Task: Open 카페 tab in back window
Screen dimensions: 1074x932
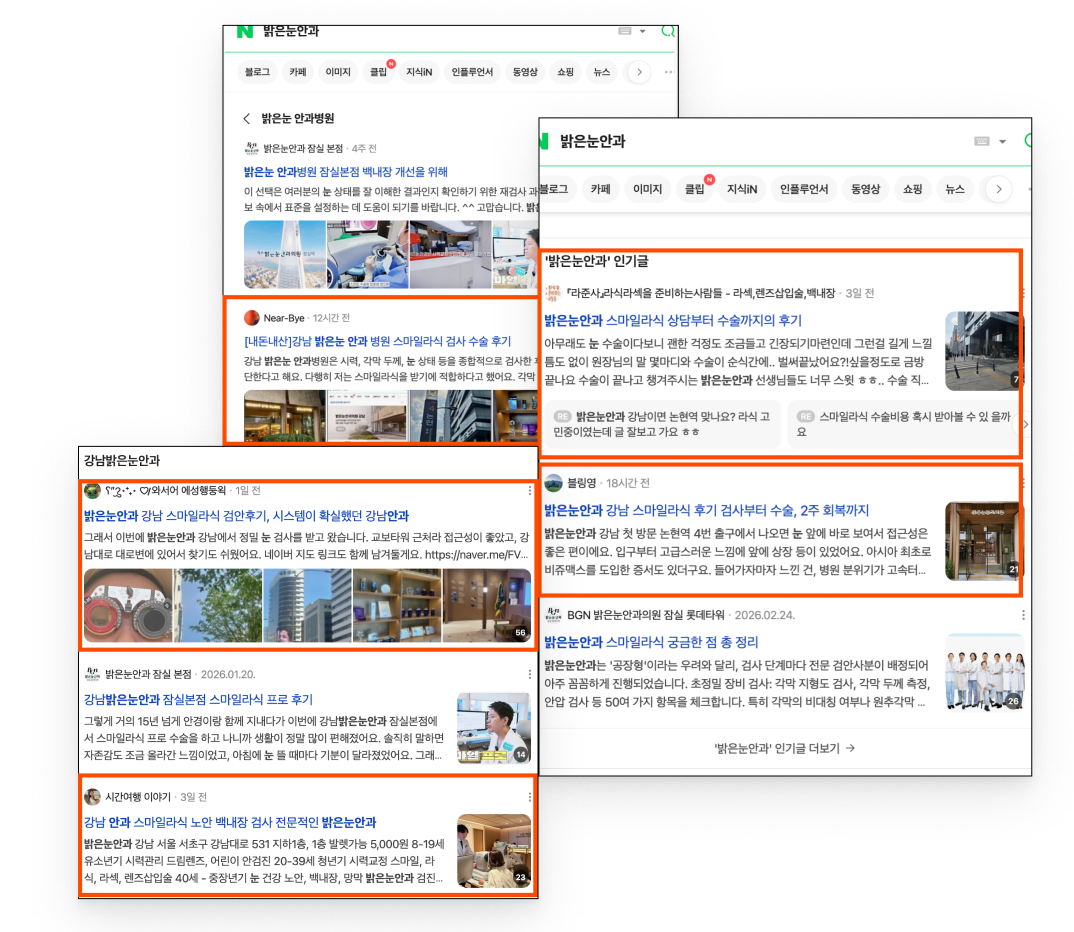Action: pos(298,72)
